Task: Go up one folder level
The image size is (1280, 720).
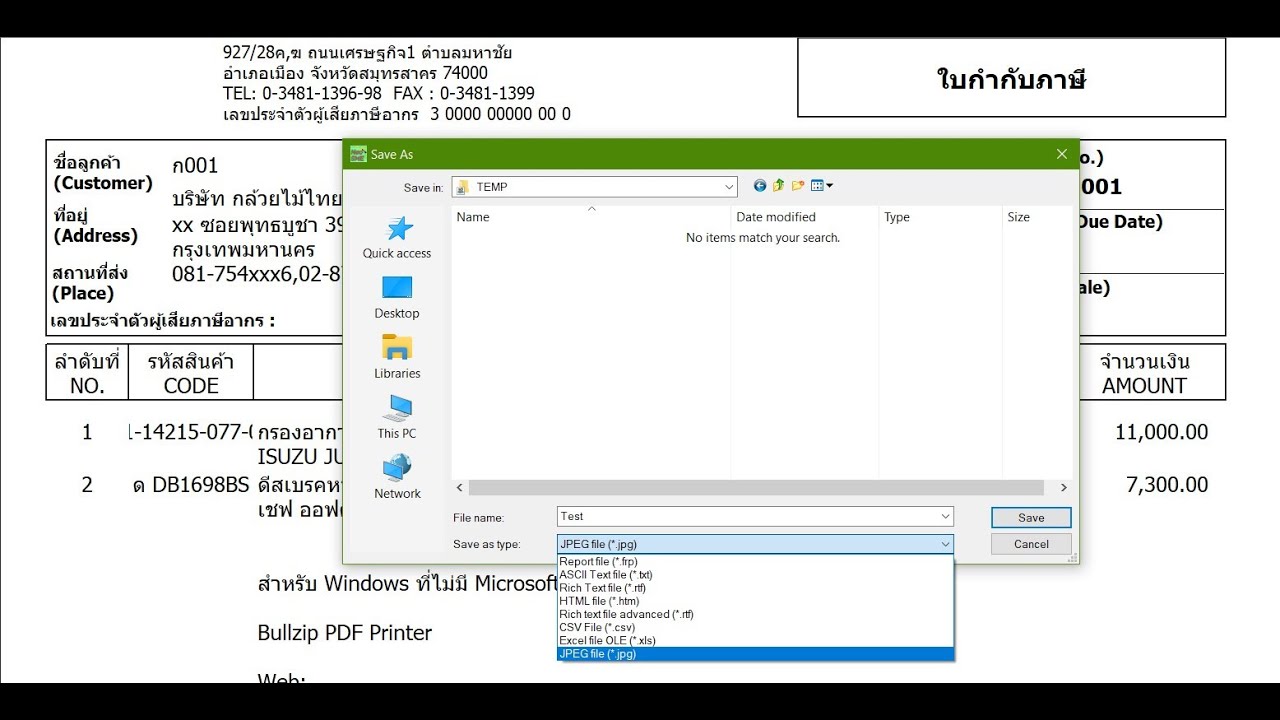Action: tap(779, 186)
